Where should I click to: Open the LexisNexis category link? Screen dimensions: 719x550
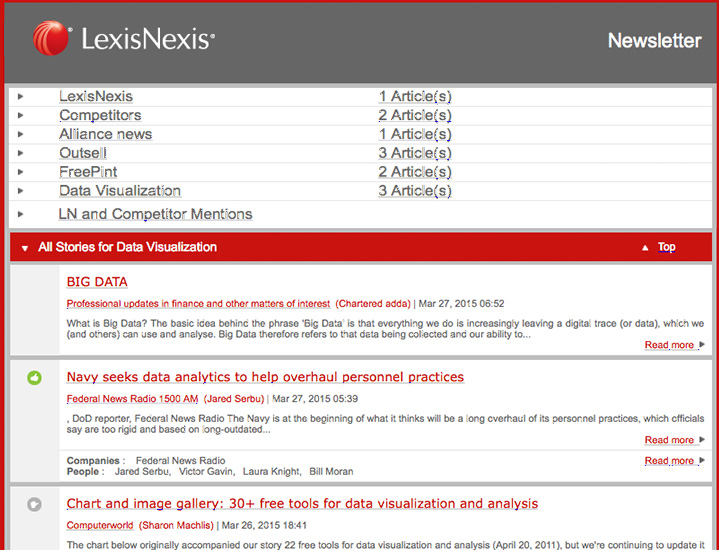point(96,96)
